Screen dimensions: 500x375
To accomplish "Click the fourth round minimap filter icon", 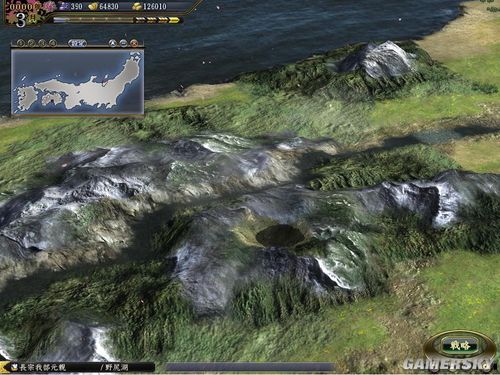I will [x=53, y=43].
